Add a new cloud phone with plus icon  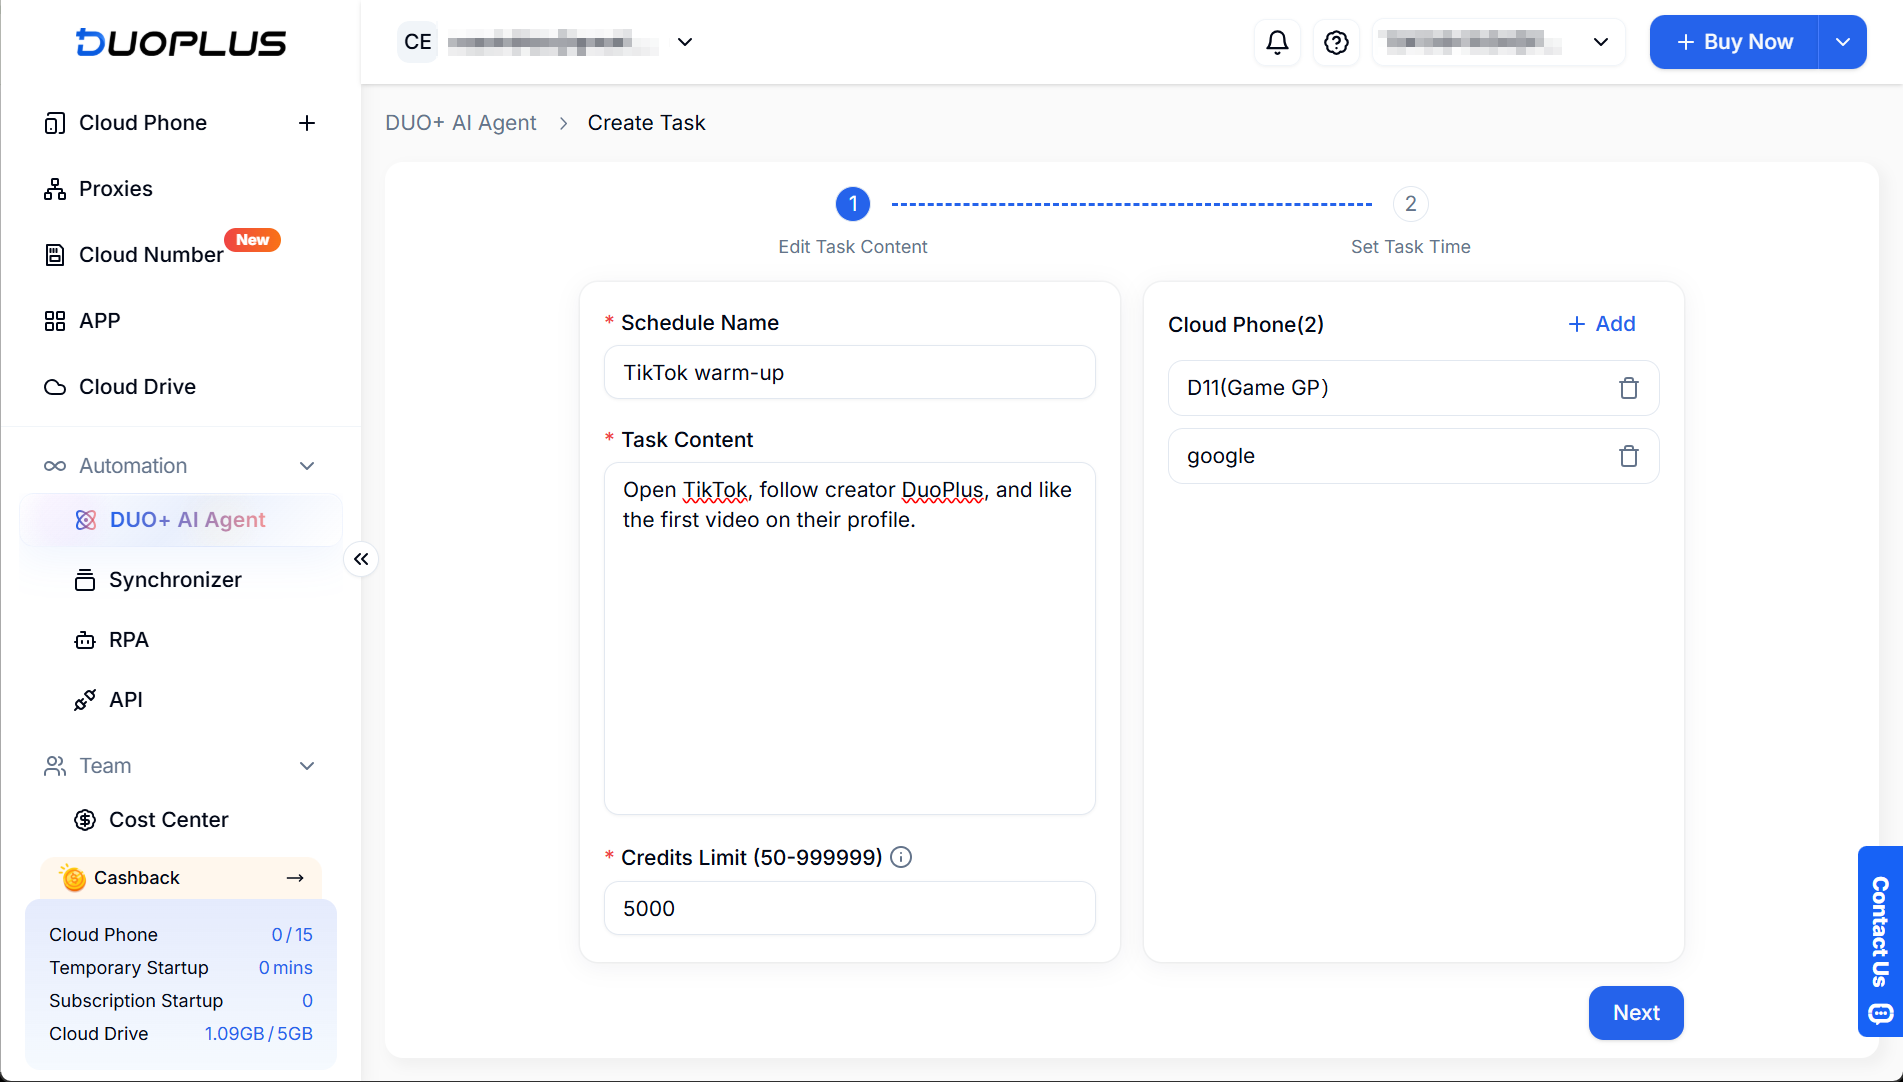(307, 123)
